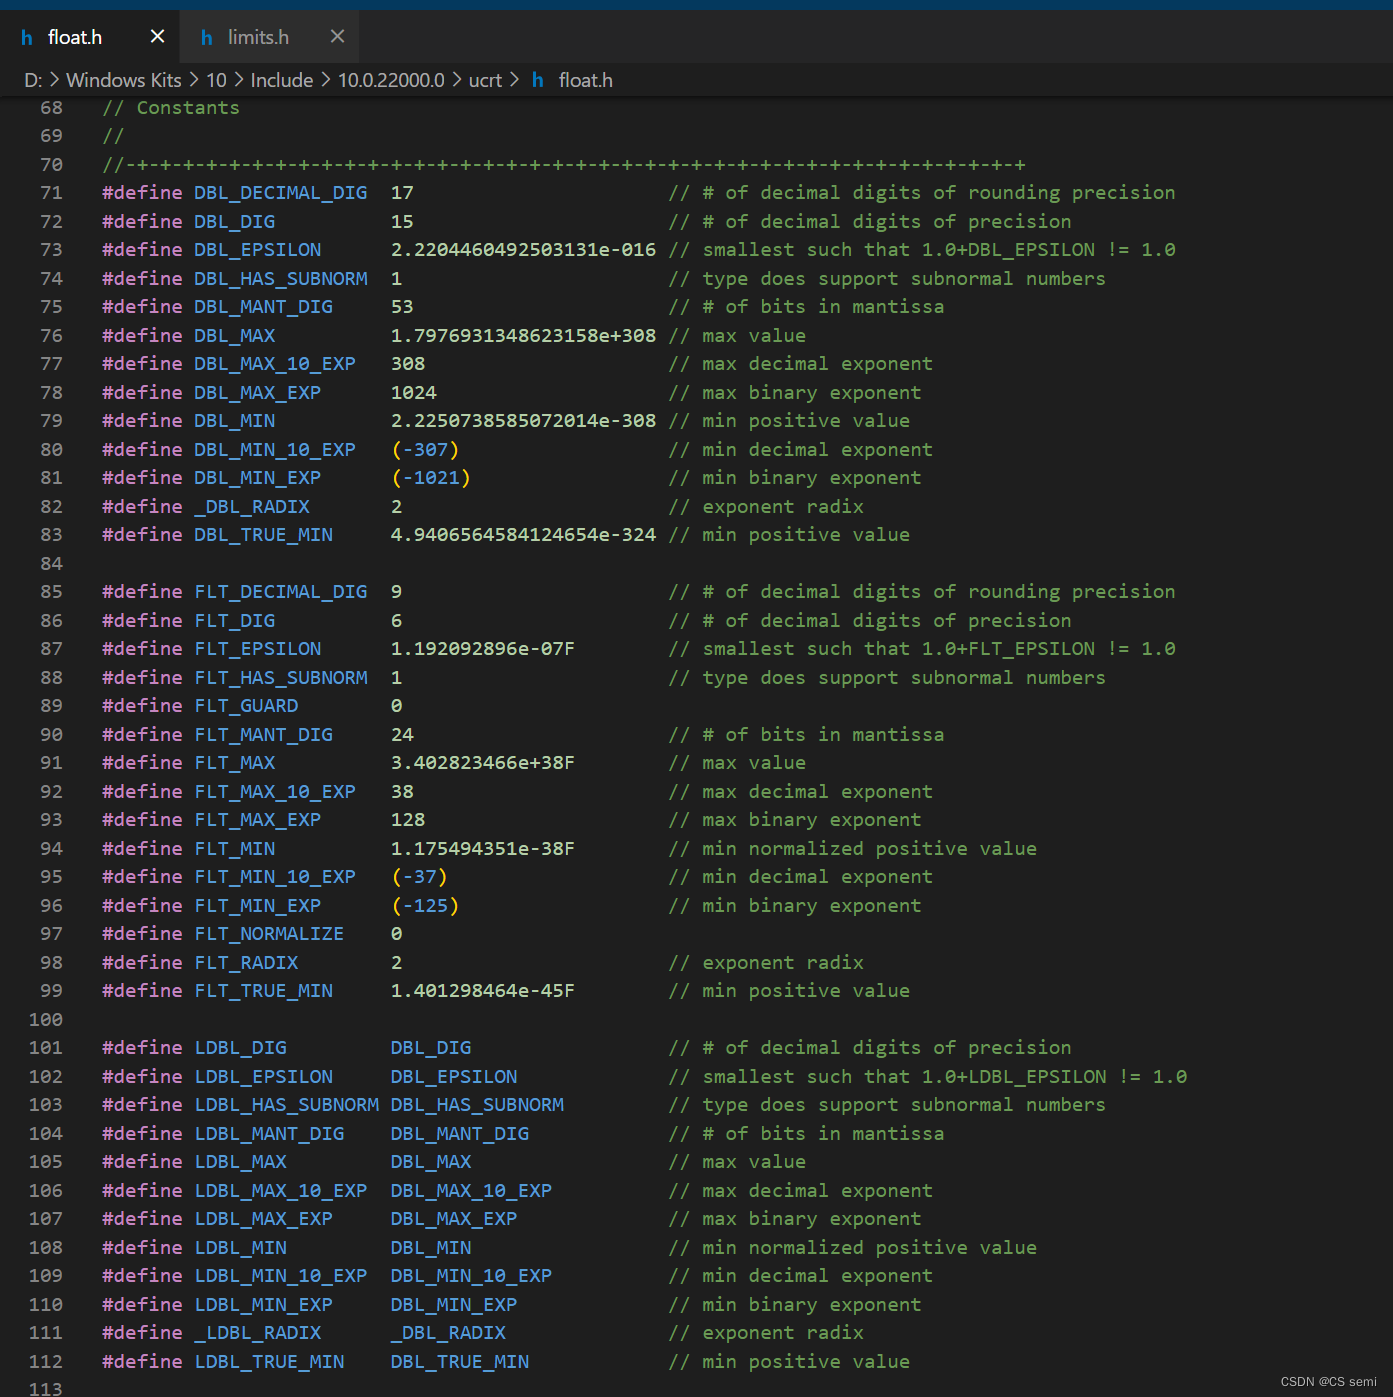Screen dimensions: 1393x1397
Task: Click the FLT_MIN value 1.175494351e-38F
Action: tap(483, 849)
